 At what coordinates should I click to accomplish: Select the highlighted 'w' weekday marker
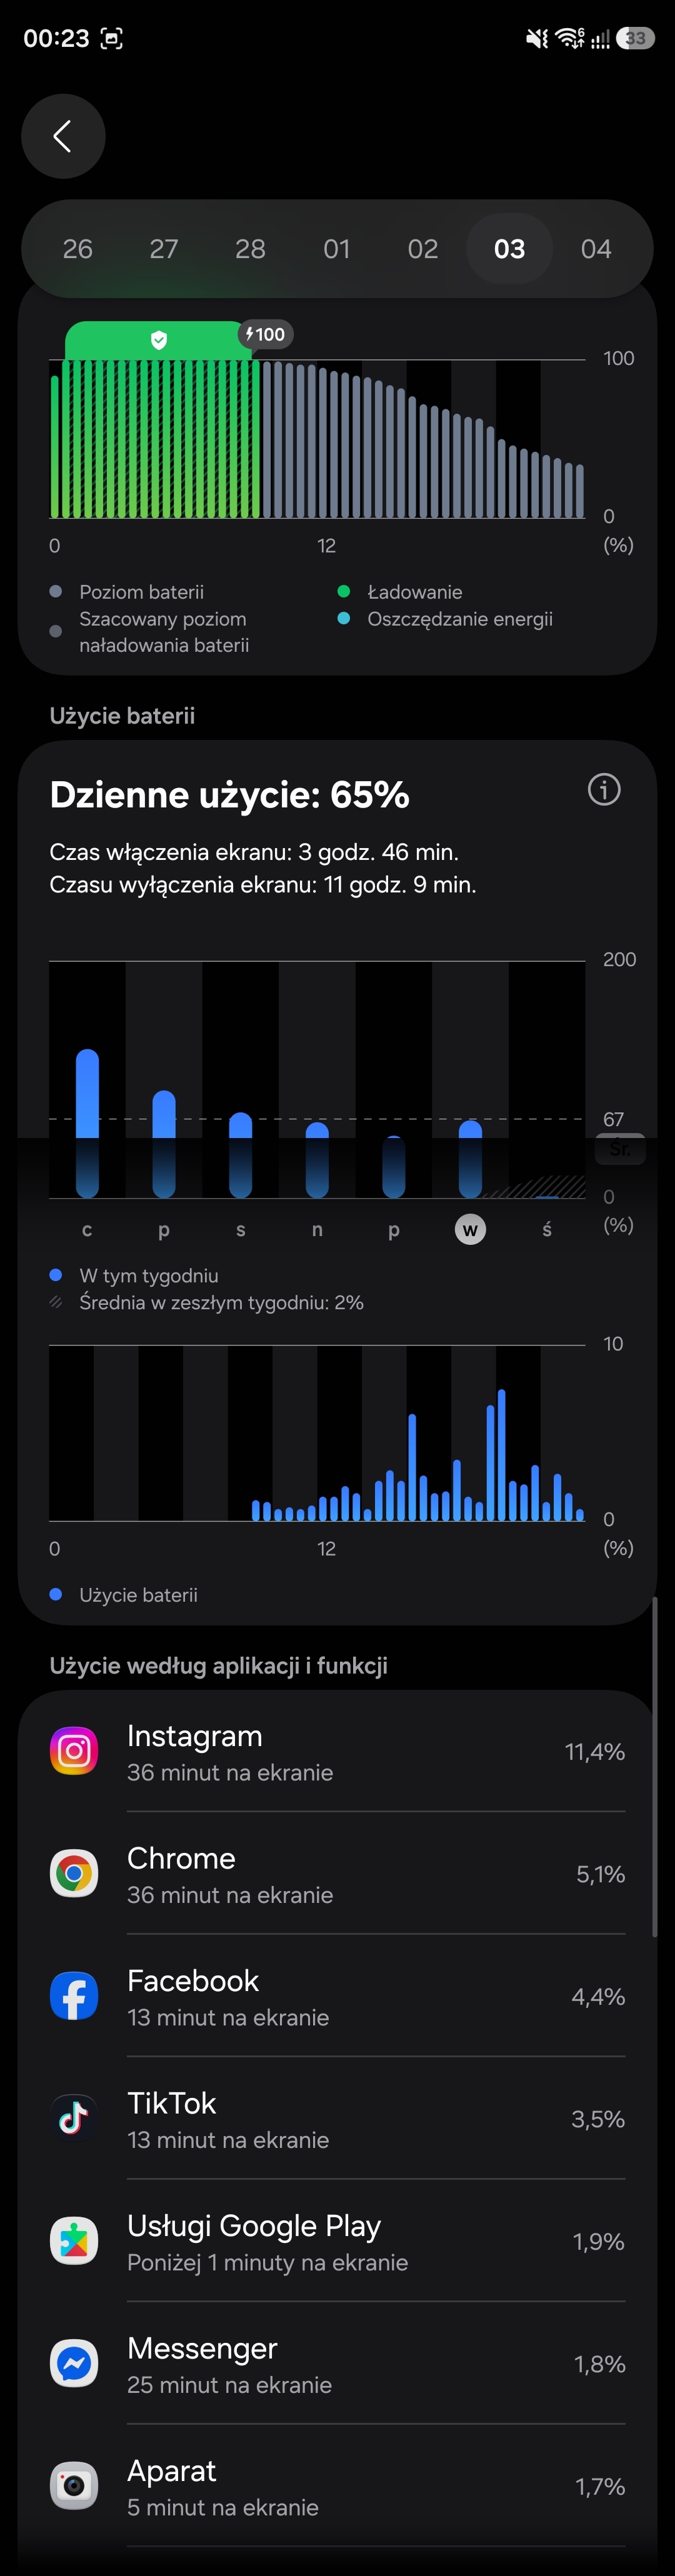[x=470, y=1229]
